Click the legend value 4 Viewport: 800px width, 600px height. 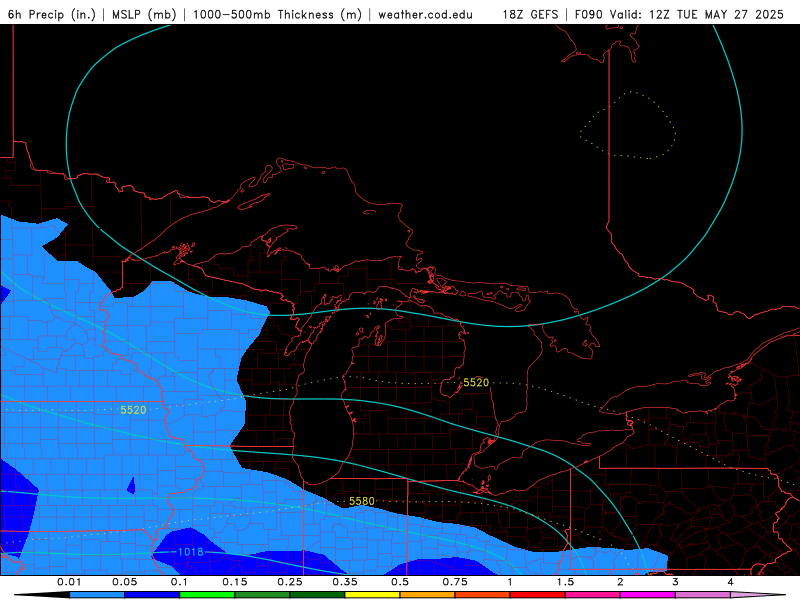pyautogui.click(x=731, y=582)
